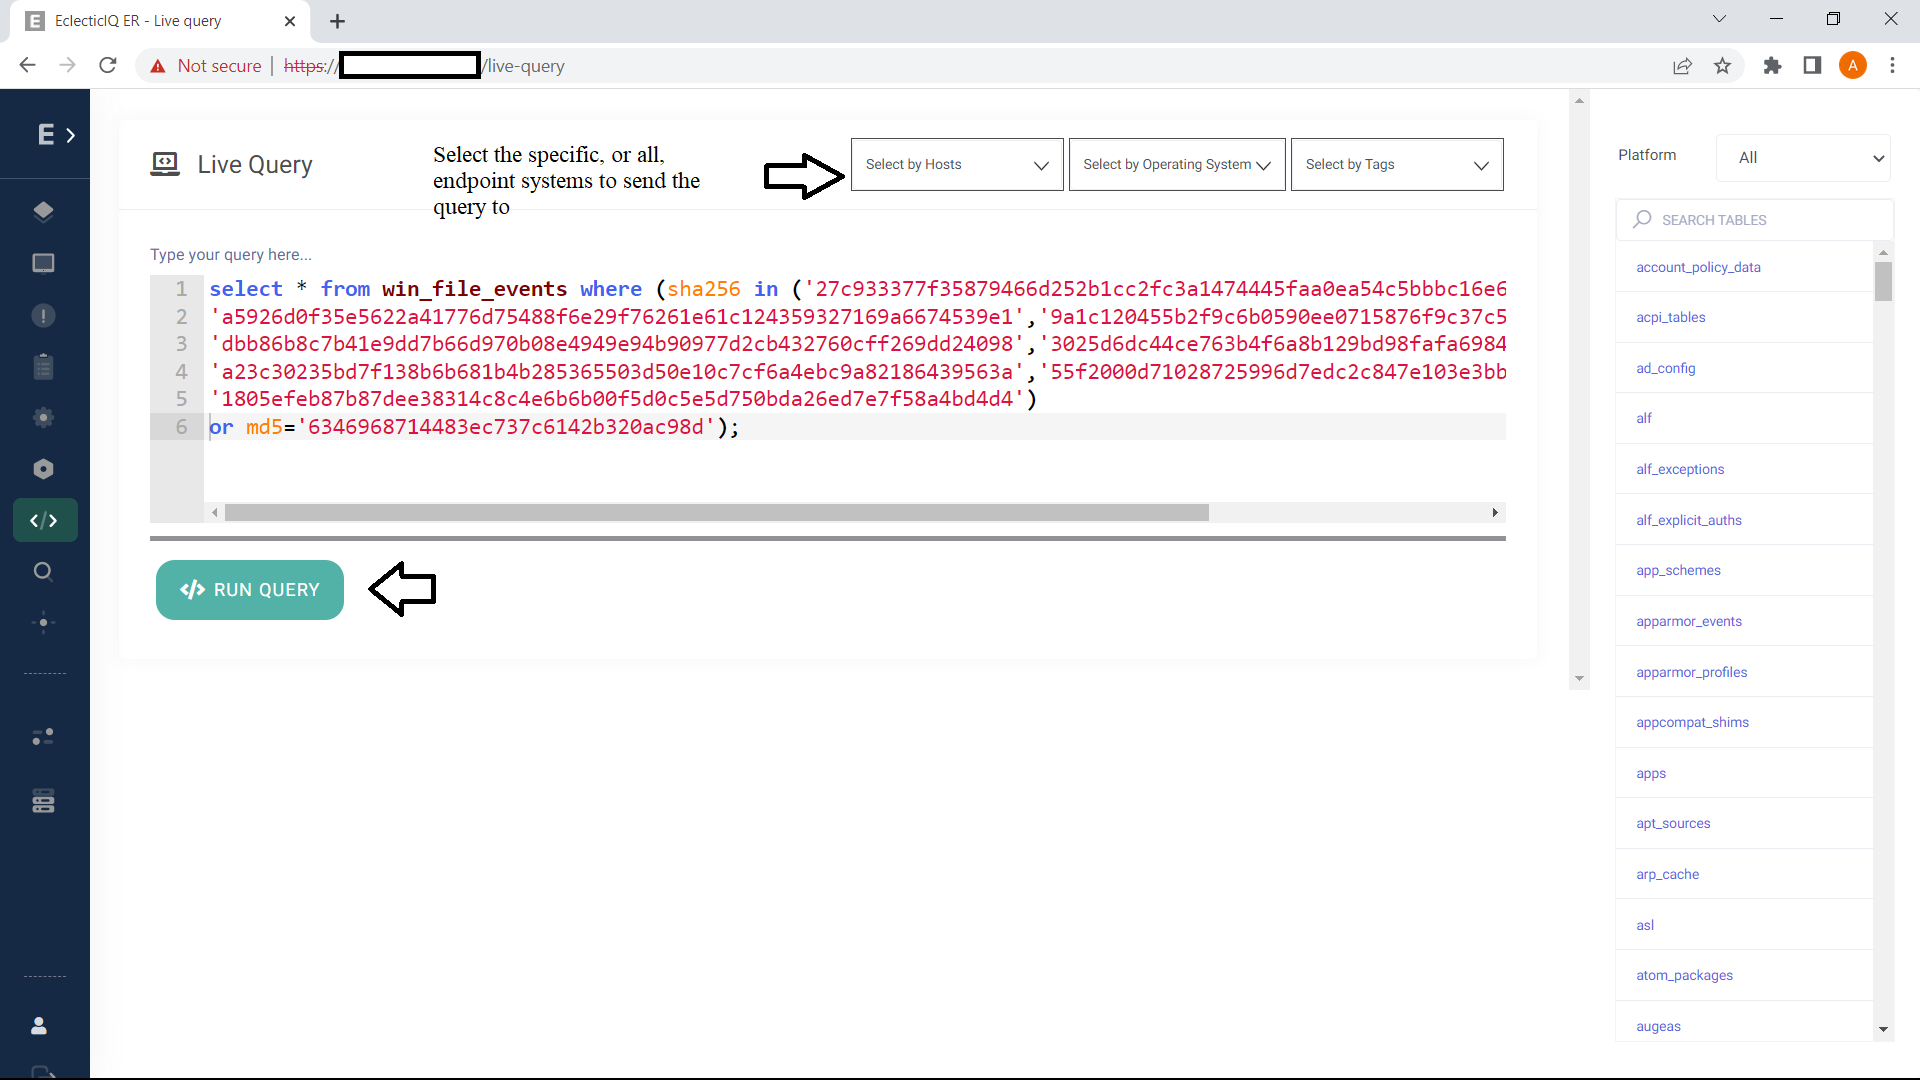This screenshot has height=1080, width=1920.
Task: Open the search magnifier icon in sidebar
Action: 44,571
